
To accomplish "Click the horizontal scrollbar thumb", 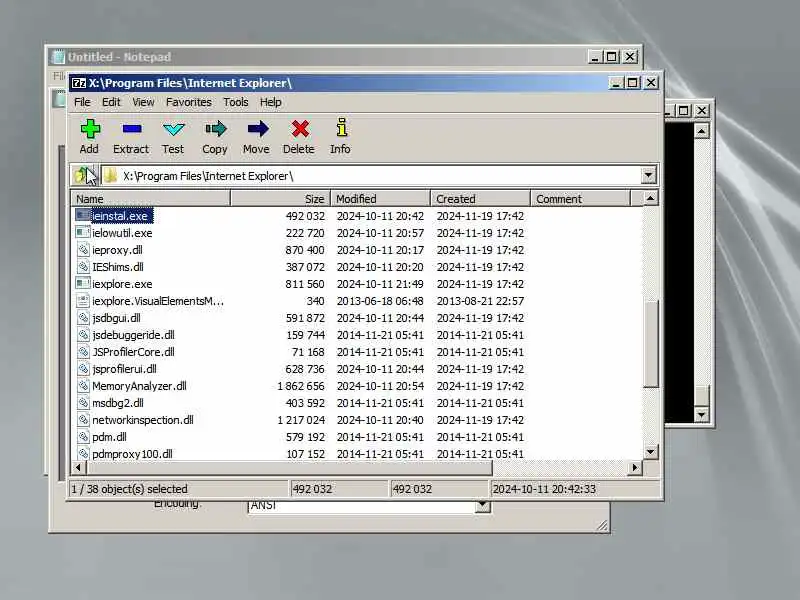I will pyautogui.click(x=289, y=467).
